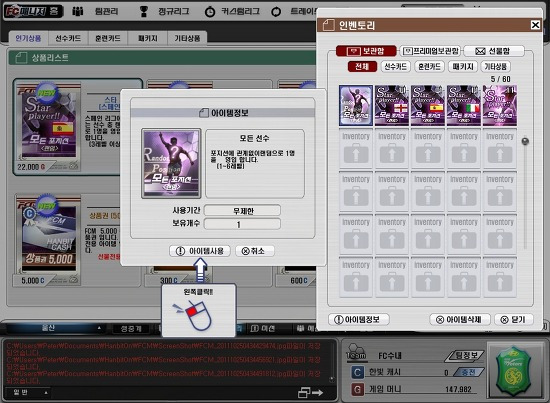The image size is (550, 403).
Task: Click the 보유개수 field showing 1
Action: [242, 224]
